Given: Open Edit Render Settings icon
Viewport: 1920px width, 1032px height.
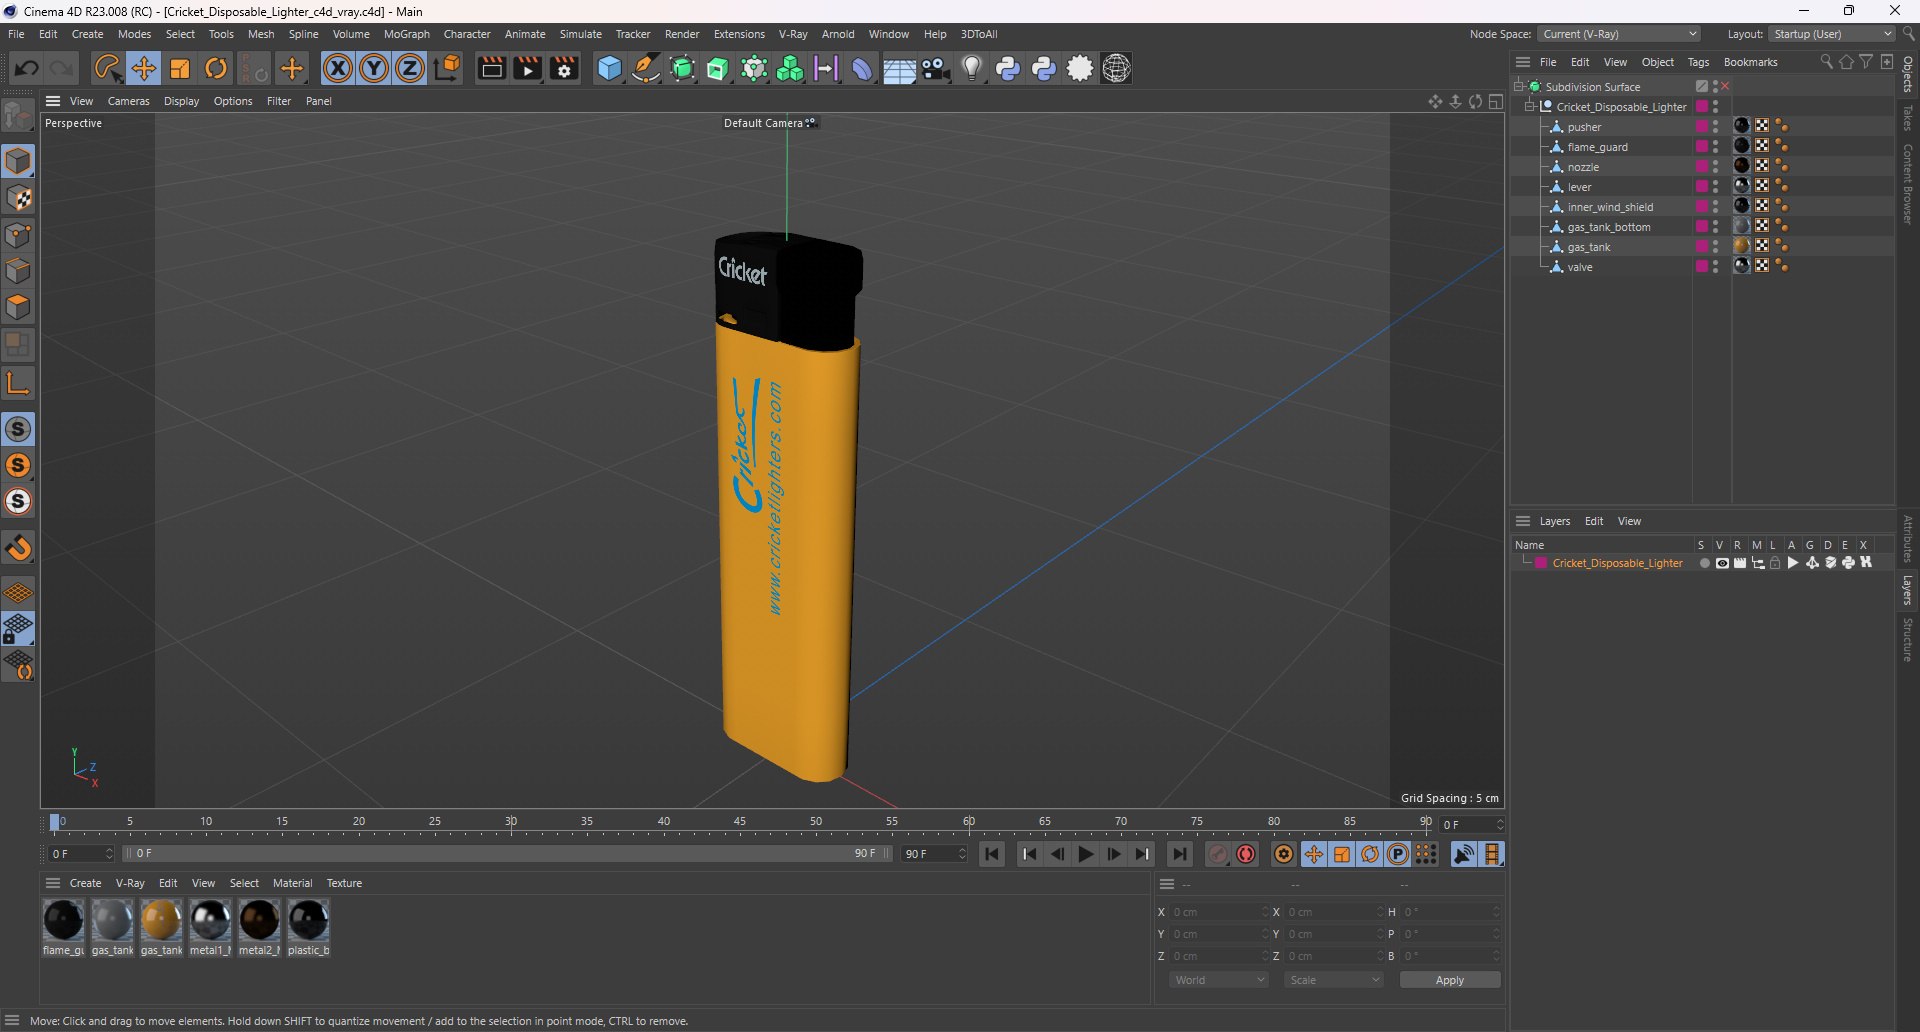Looking at the screenshot, I should tap(565, 68).
